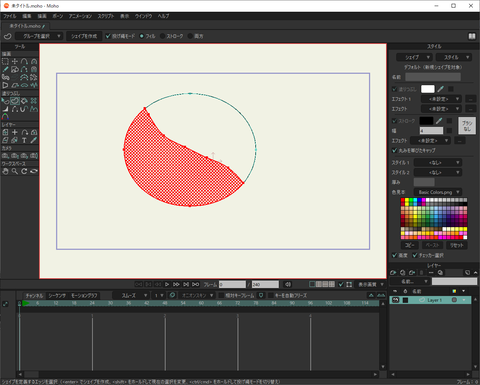Toggle the round caps checkbox

(395, 150)
